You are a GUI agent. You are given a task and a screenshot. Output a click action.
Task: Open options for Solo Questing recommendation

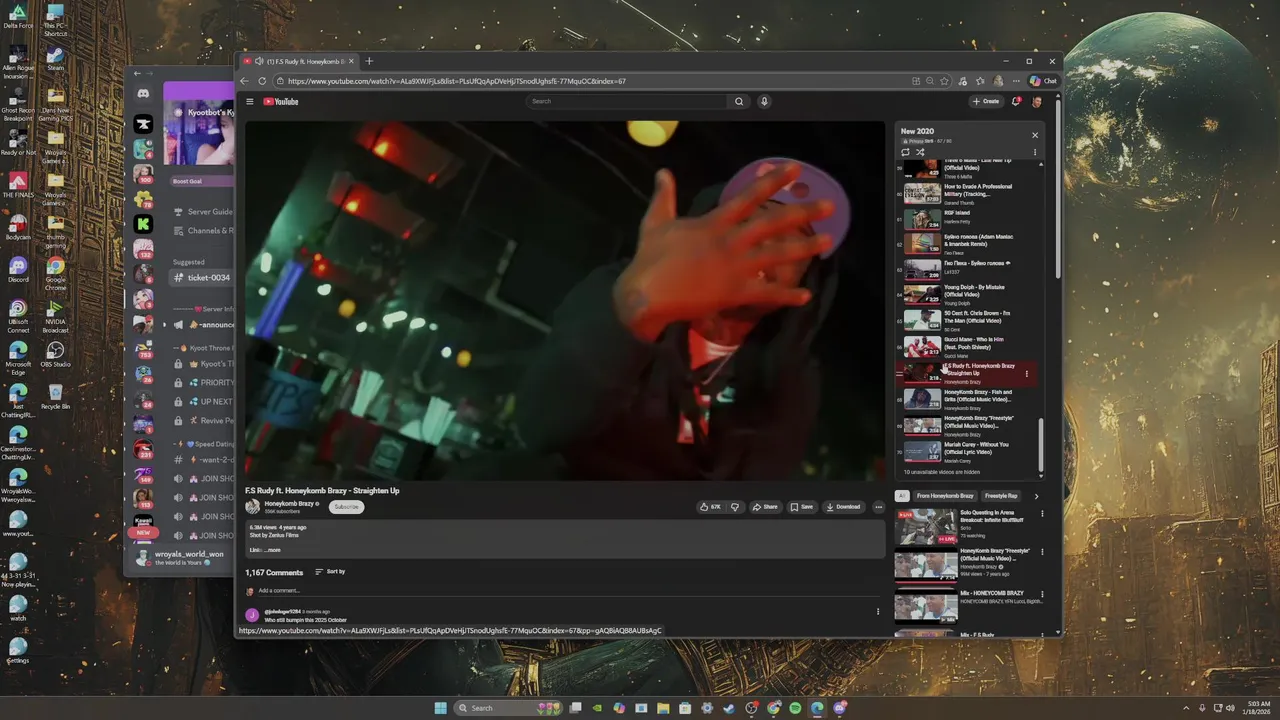[1042, 514]
